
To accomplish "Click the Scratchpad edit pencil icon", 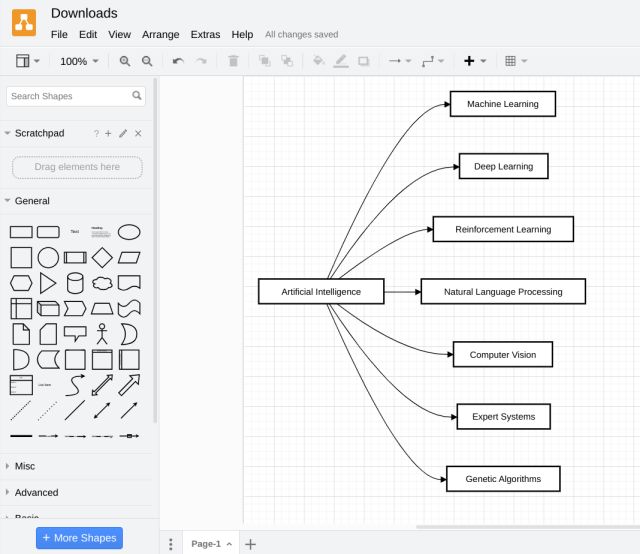I will click(x=123, y=133).
